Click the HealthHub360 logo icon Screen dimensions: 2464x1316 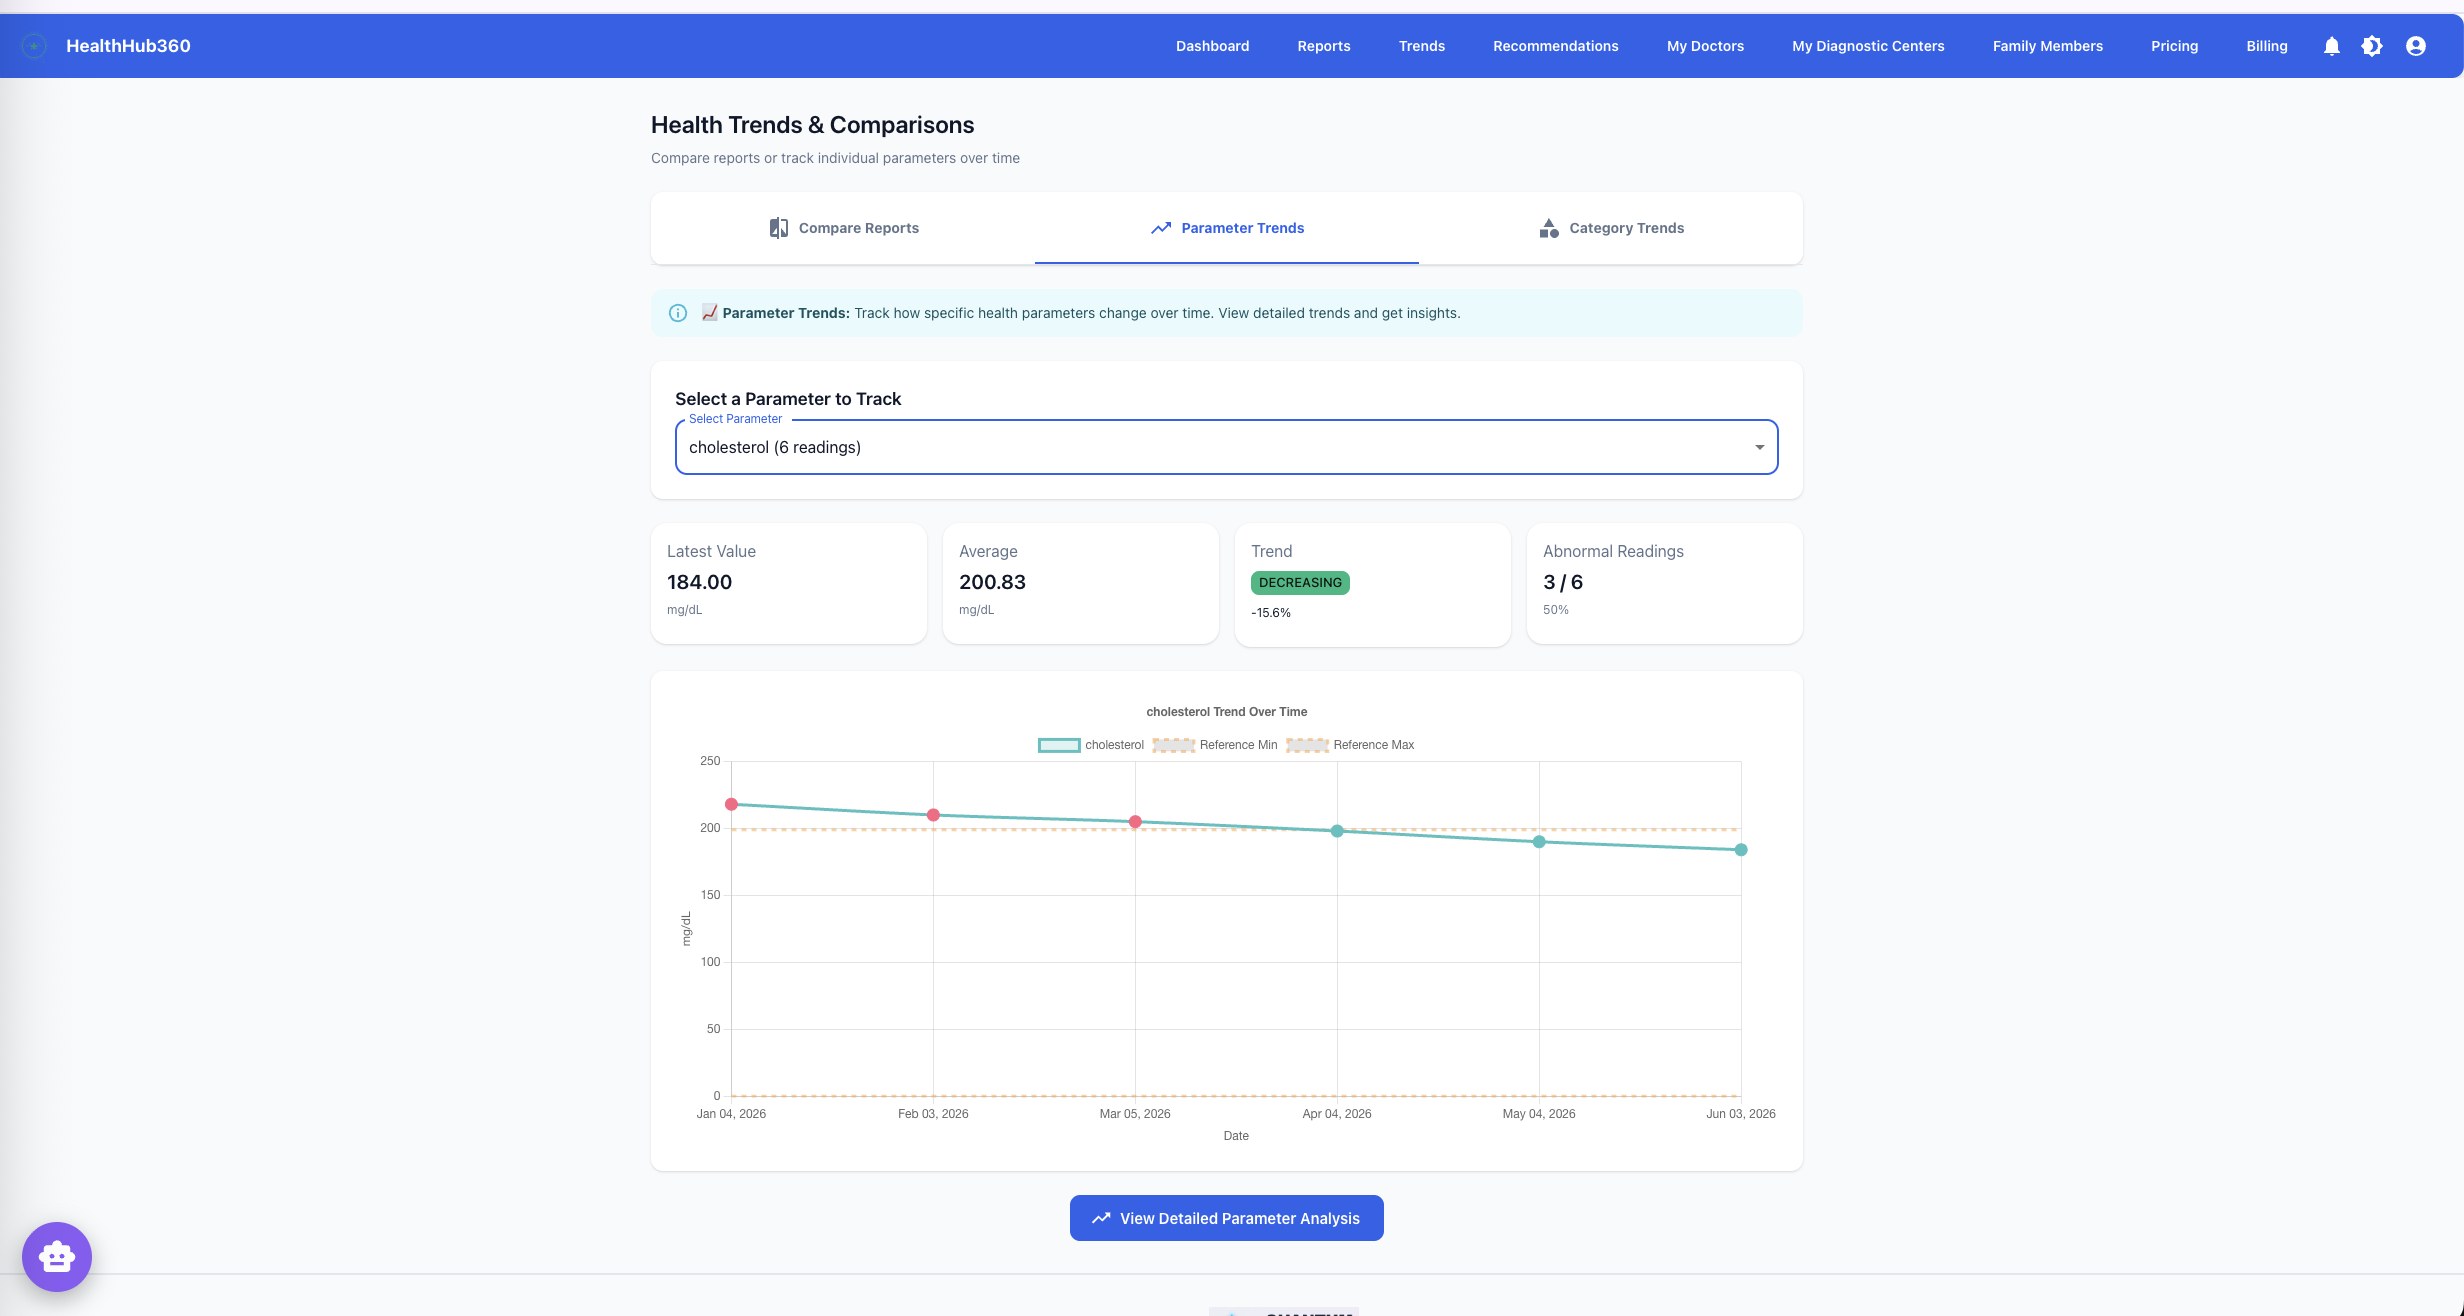(x=34, y=46)
